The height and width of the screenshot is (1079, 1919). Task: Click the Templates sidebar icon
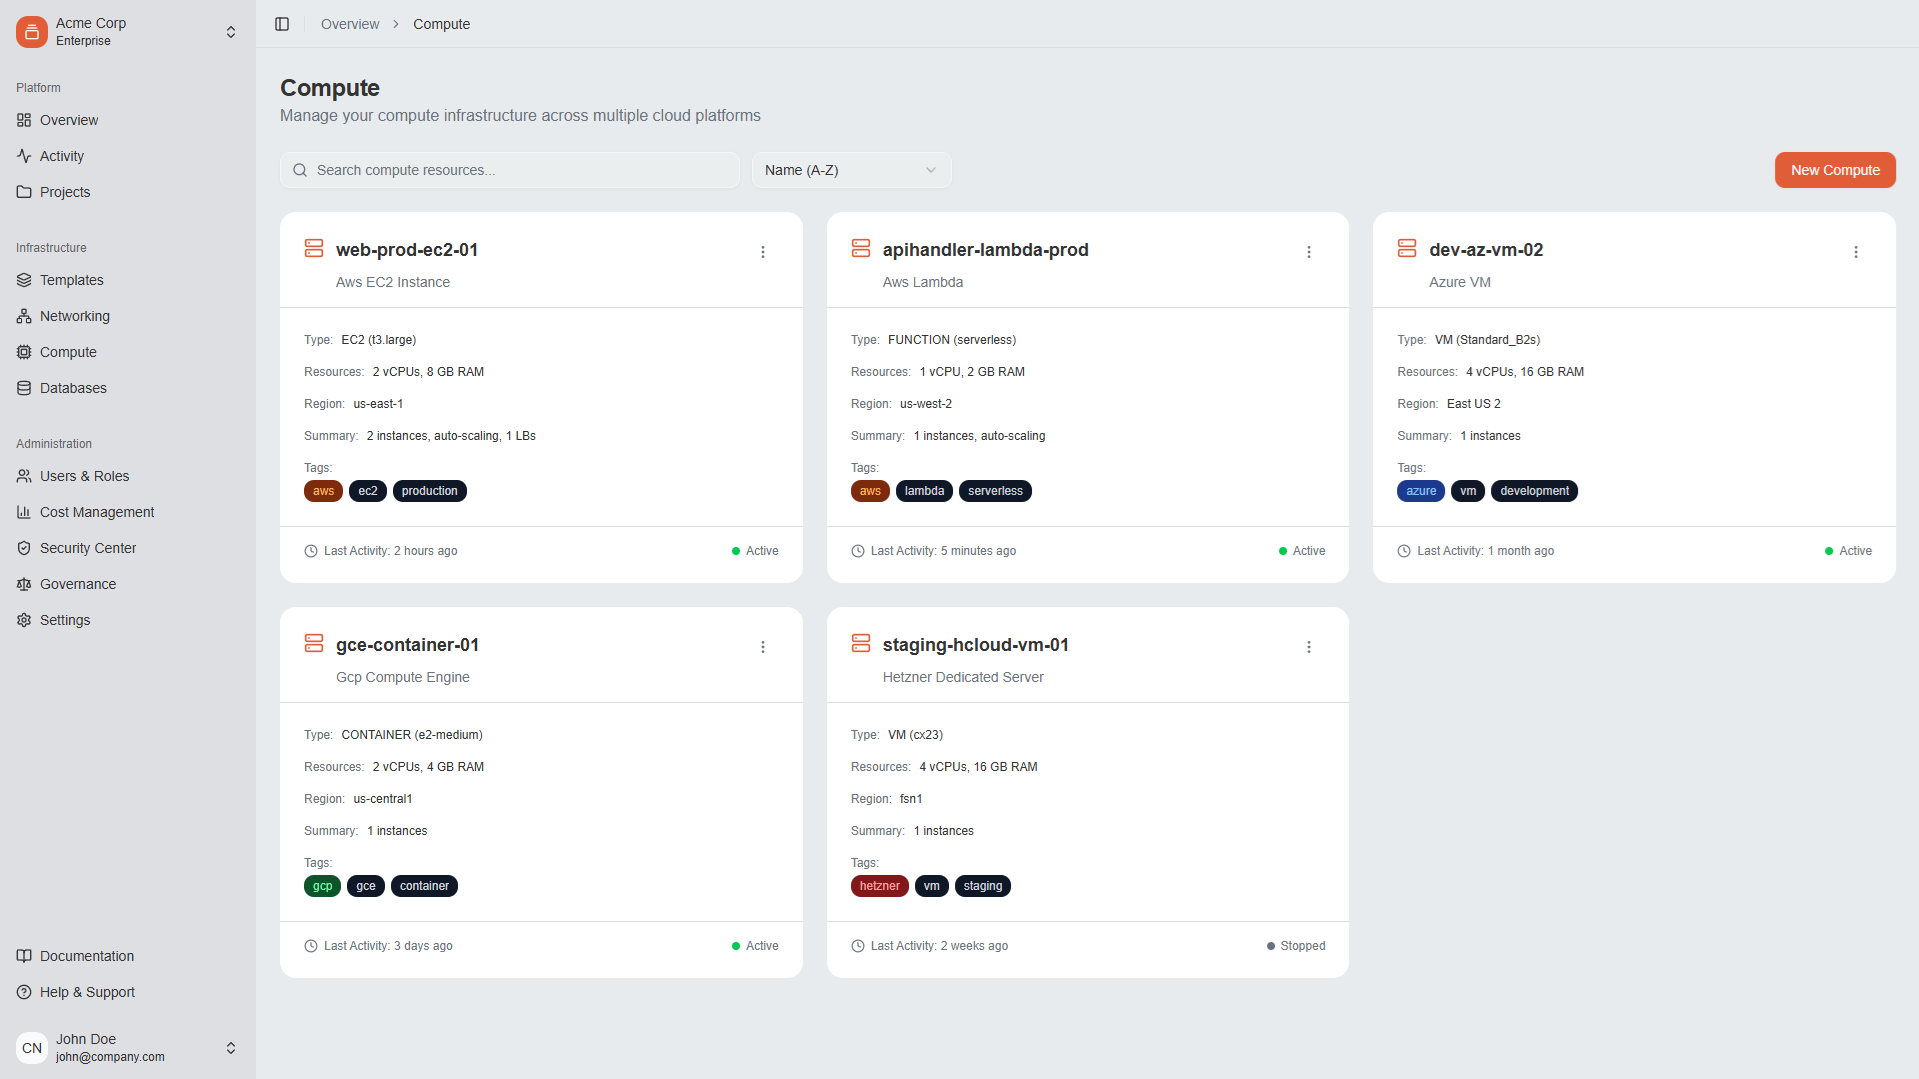(x=23, y=280)
